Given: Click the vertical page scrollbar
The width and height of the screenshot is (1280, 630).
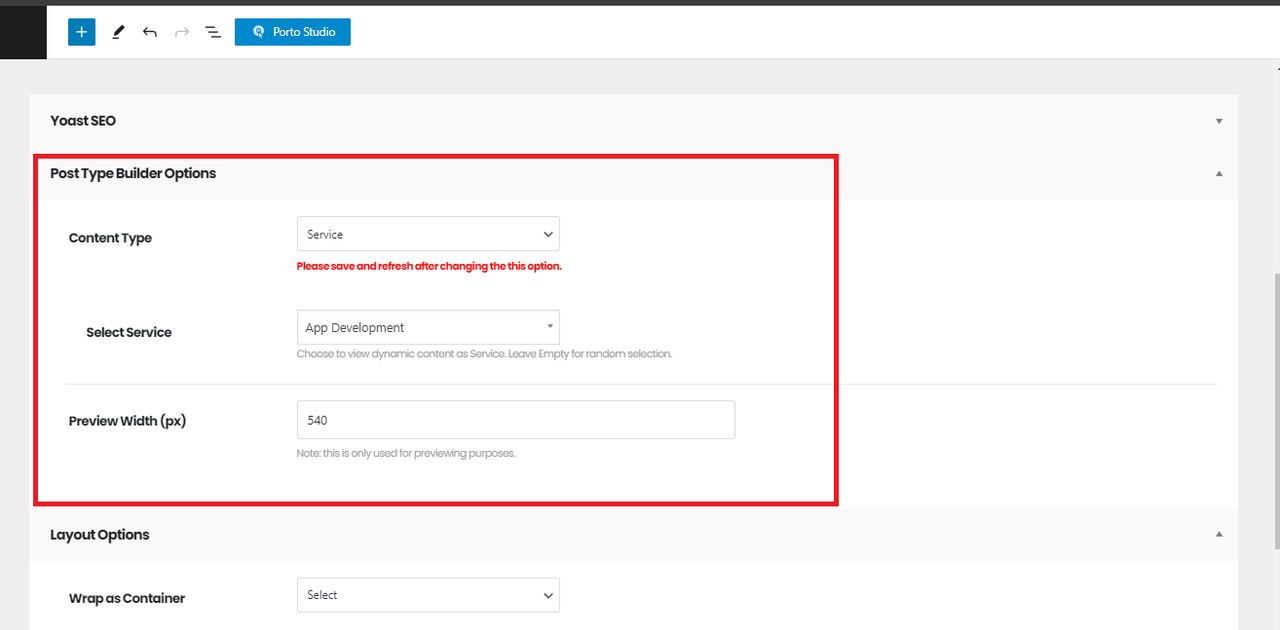Looking at the screenshot, I should coord(1277,412).
